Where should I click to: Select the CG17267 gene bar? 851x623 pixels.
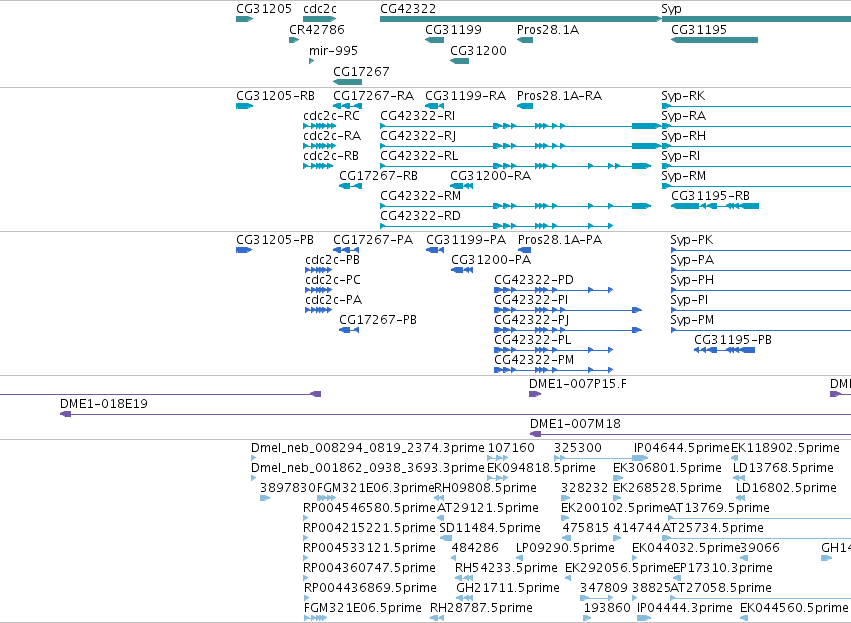click(347, 82)
